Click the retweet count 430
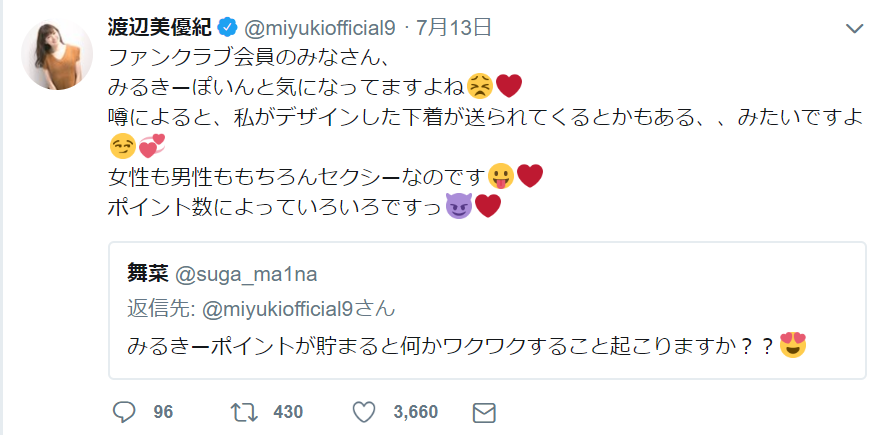The height and width of the screenshot is (435, 884). [x=288, y=412]
